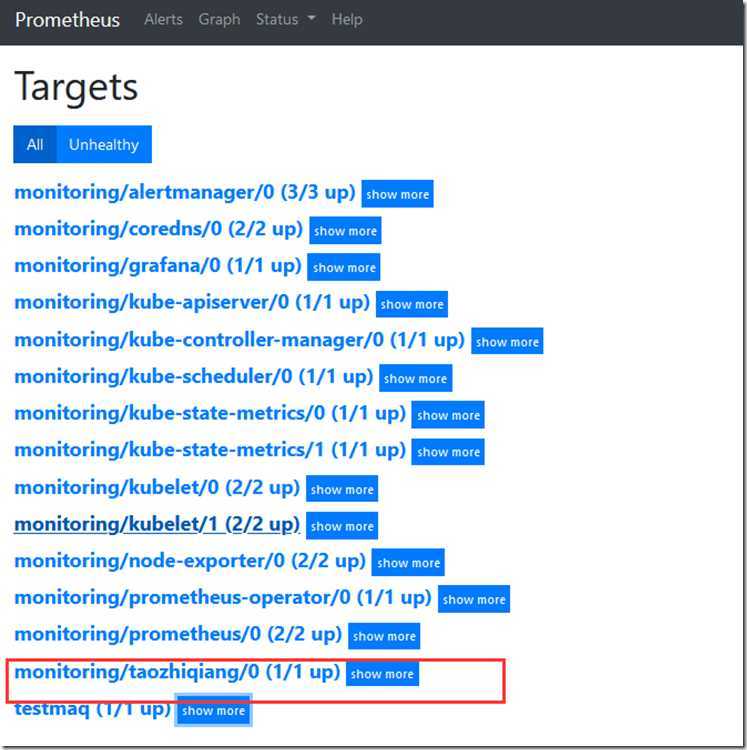Open the testmaq target link
The height and width of the screenshot is (750, 747).
[x=92, y=709]
